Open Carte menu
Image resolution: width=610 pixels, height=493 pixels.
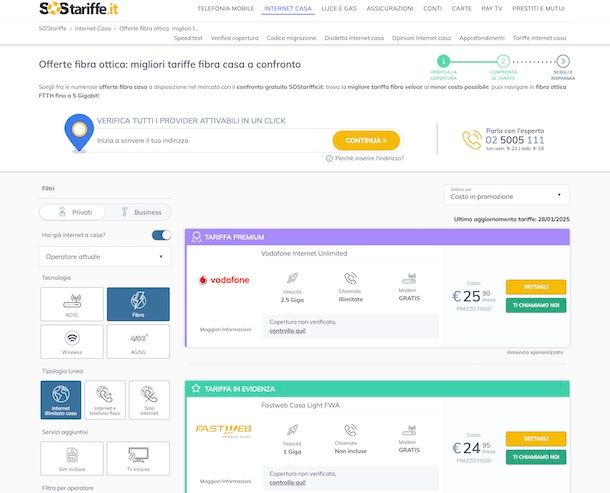click(462, 8)
